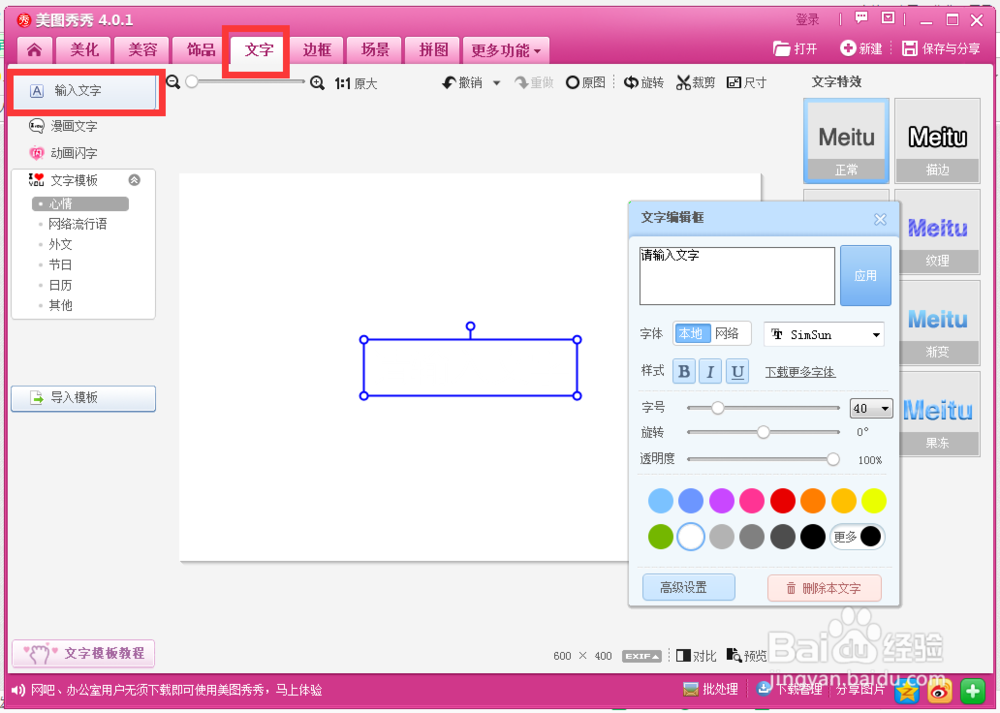The image size is (1000, 713).
Task: Switch to the 场景 tab
Action: (x=375, y=50)
